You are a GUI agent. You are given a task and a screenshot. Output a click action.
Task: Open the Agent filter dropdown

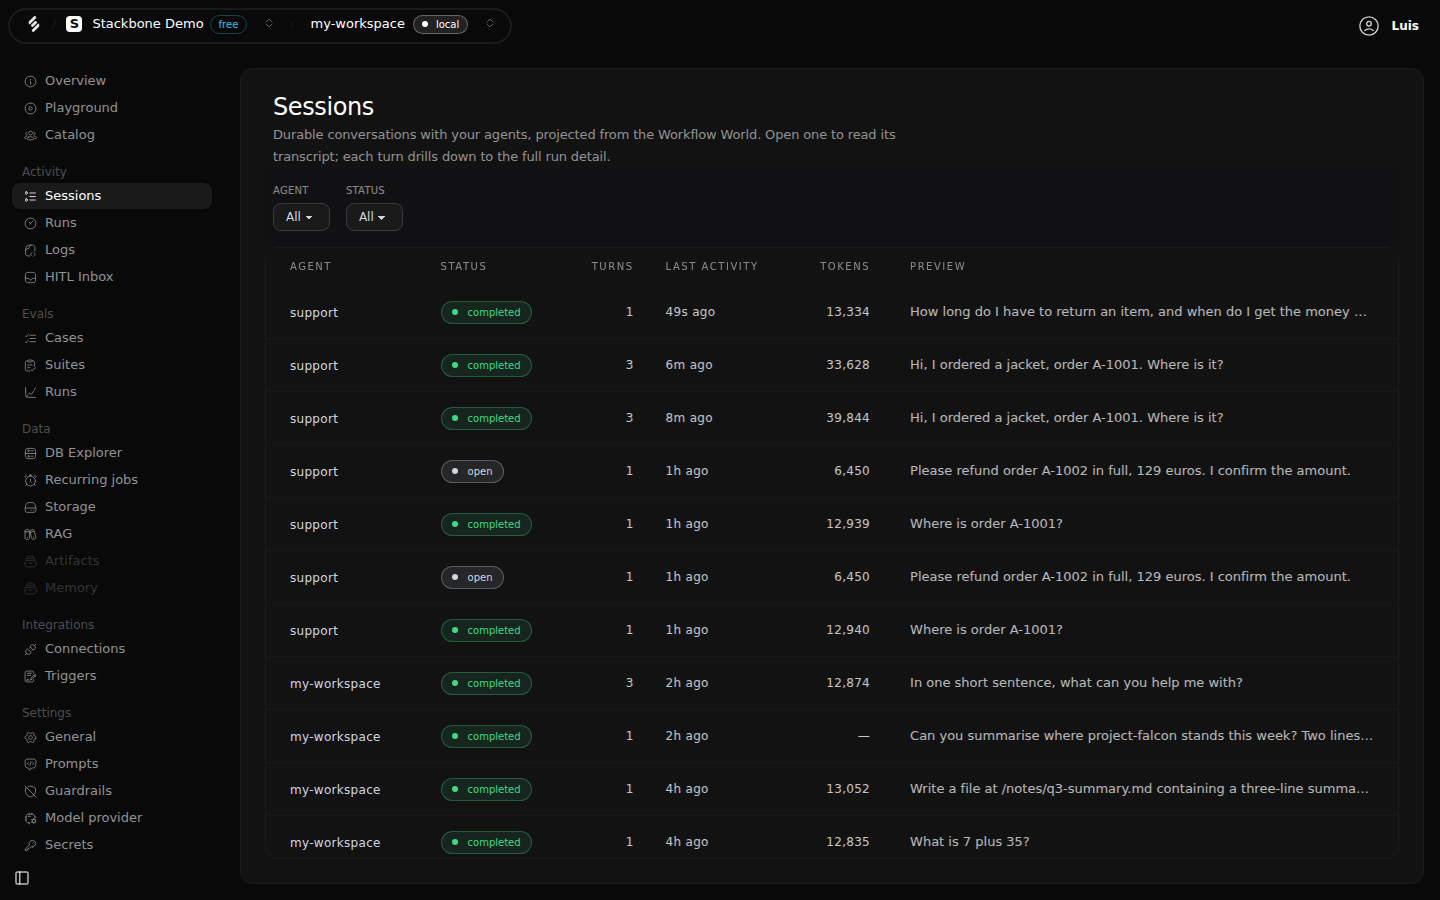(301, 217)
